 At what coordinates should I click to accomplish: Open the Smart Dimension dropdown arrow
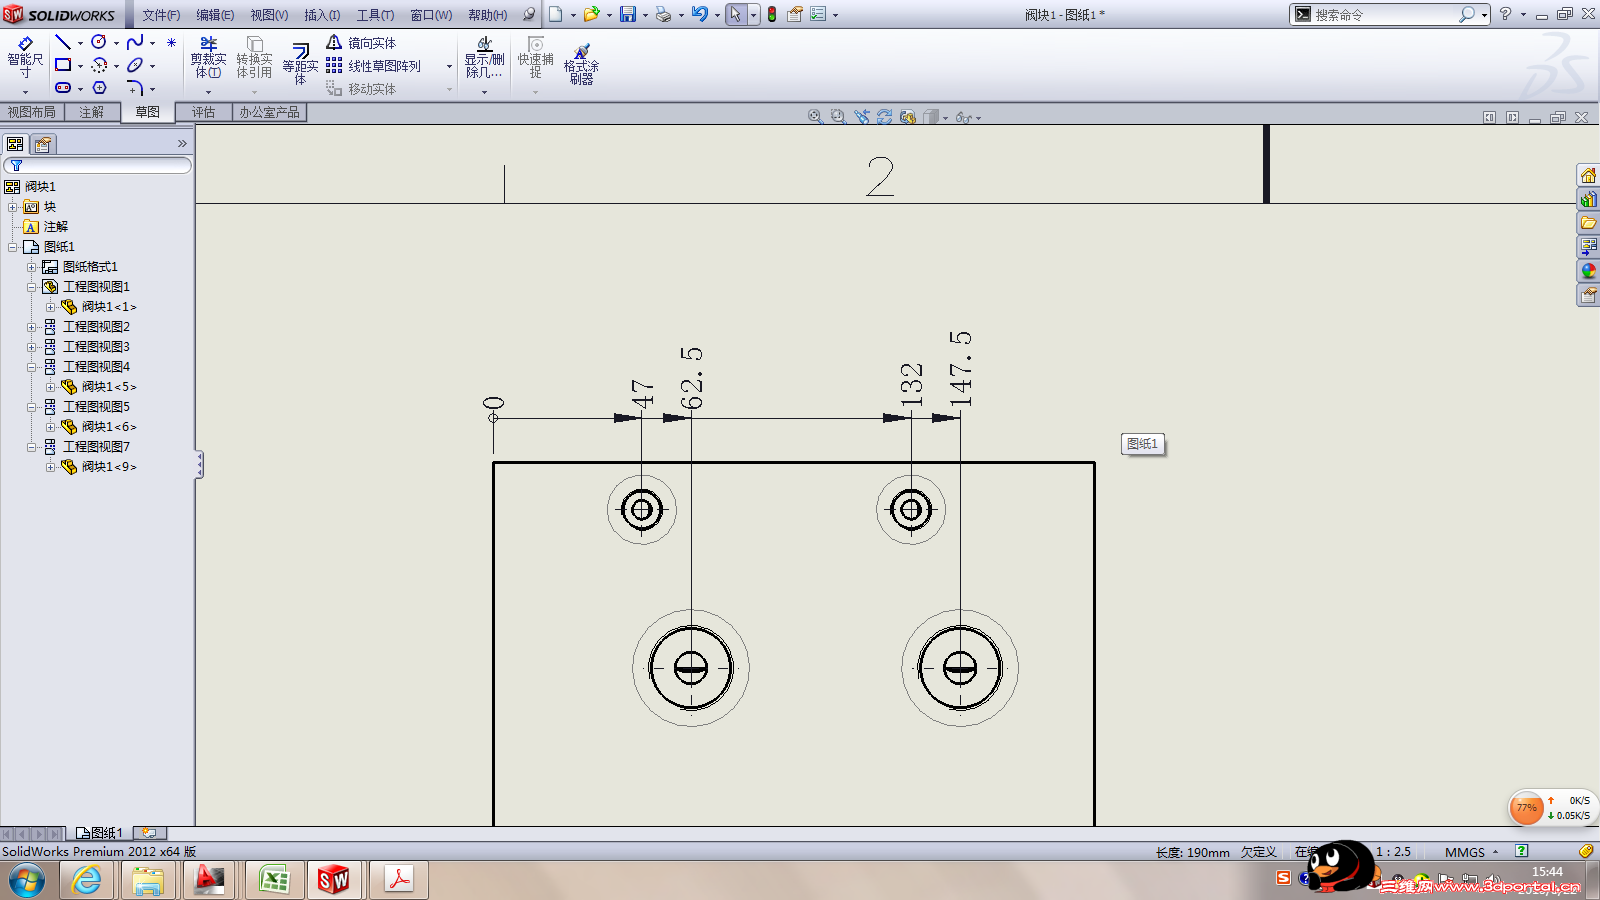coord(25,91)
